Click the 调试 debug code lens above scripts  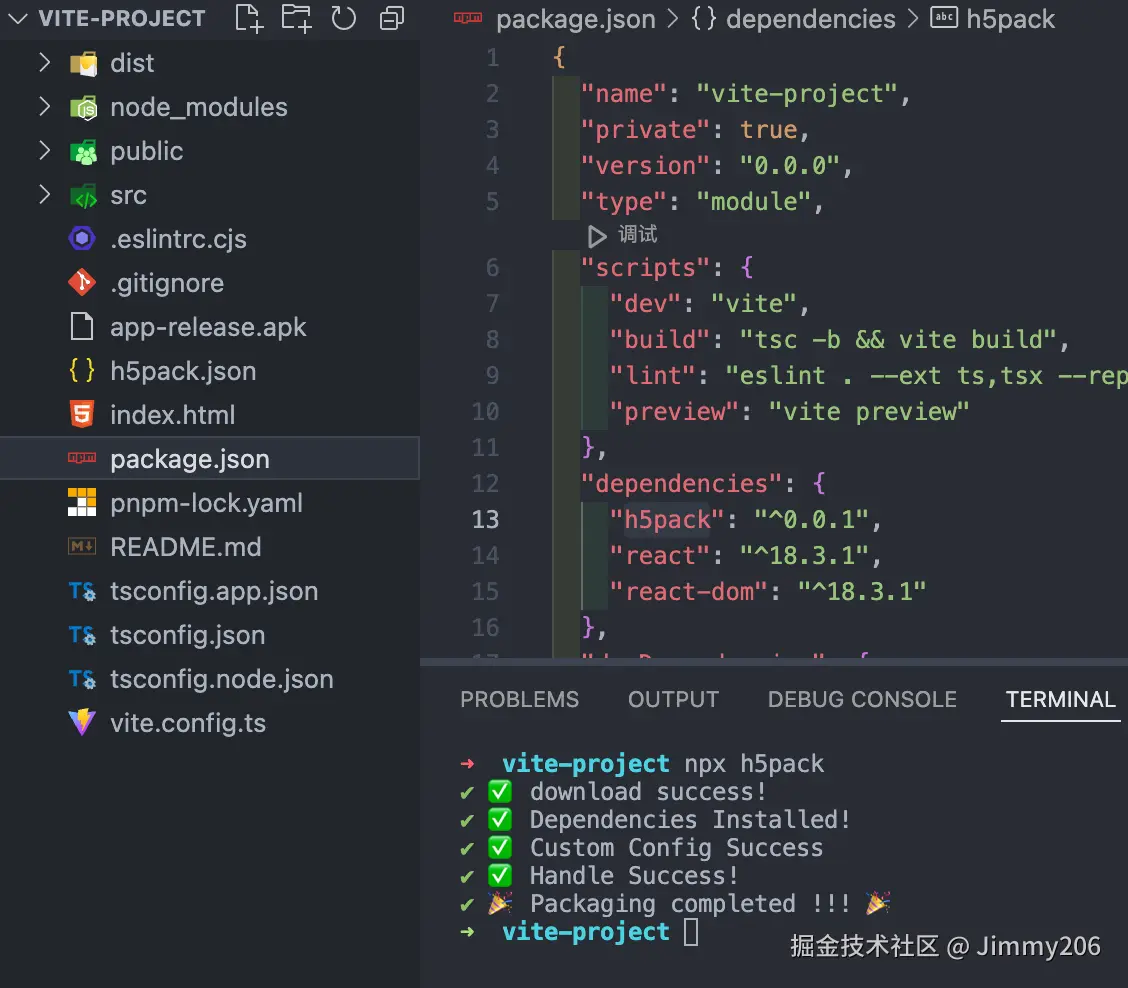[637, 234]
